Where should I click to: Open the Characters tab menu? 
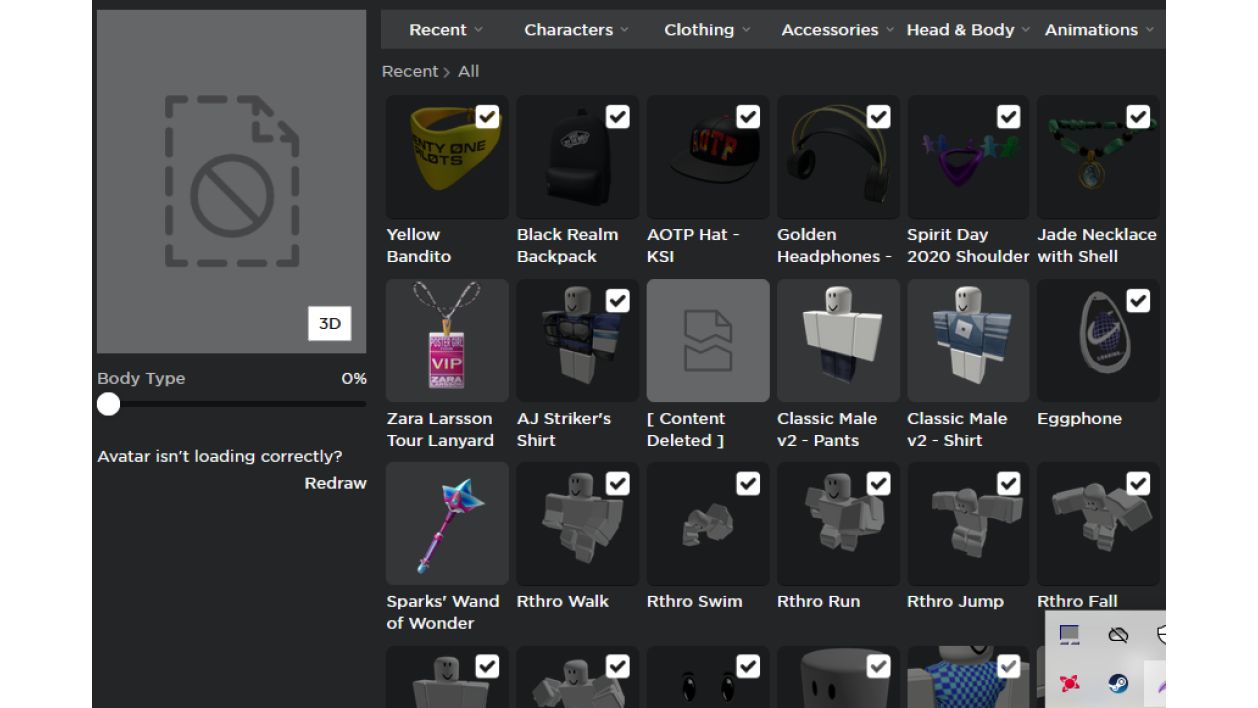click(x=577, y=30)
